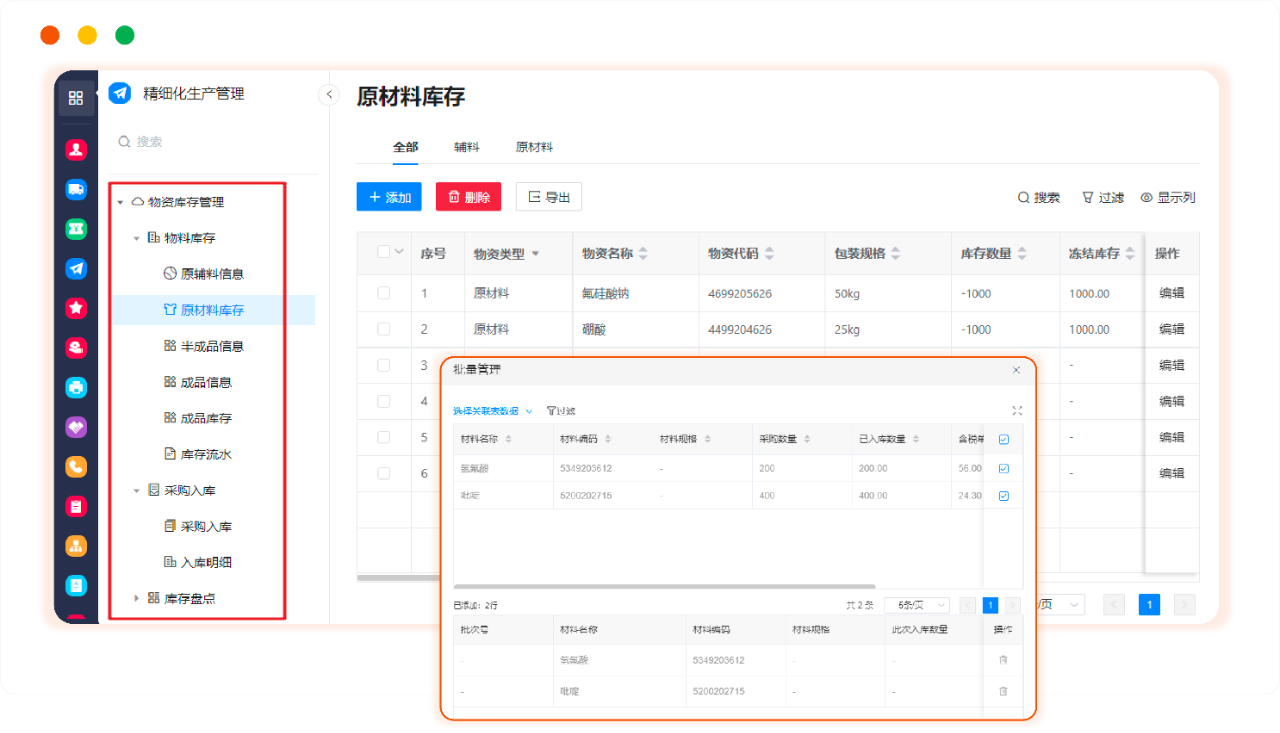Check the row 4 checkbox in main table
The image size is (1280, 733).
pyautogui.click(x=384, y=401)
